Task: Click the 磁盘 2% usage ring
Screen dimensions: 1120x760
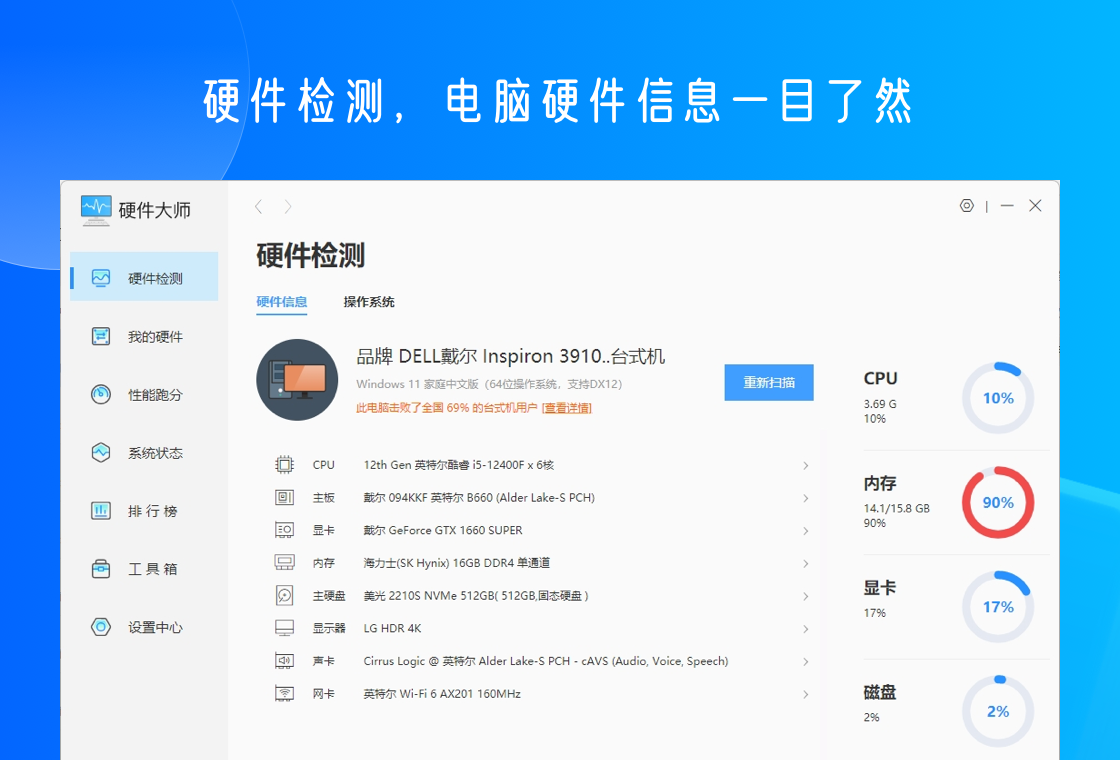Action: (998, 711)
